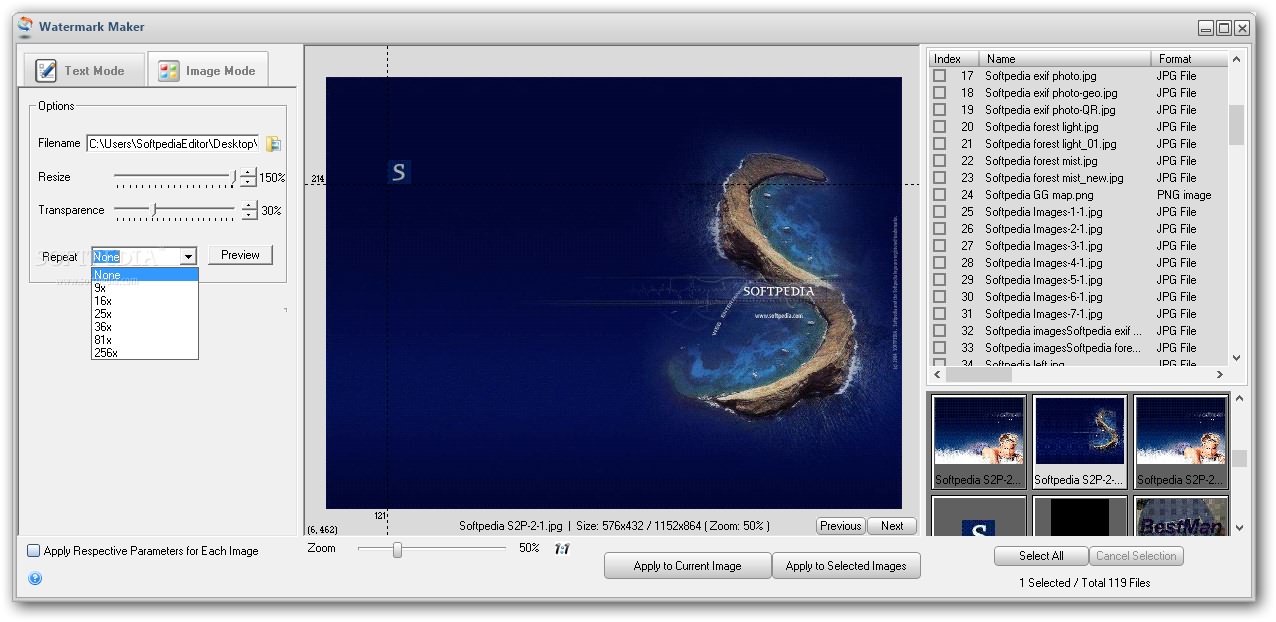Viewport: 1276px width, 622px height.
Task: Check the box for Softpedia GG map.png
Action: click(x=940, y=195)
